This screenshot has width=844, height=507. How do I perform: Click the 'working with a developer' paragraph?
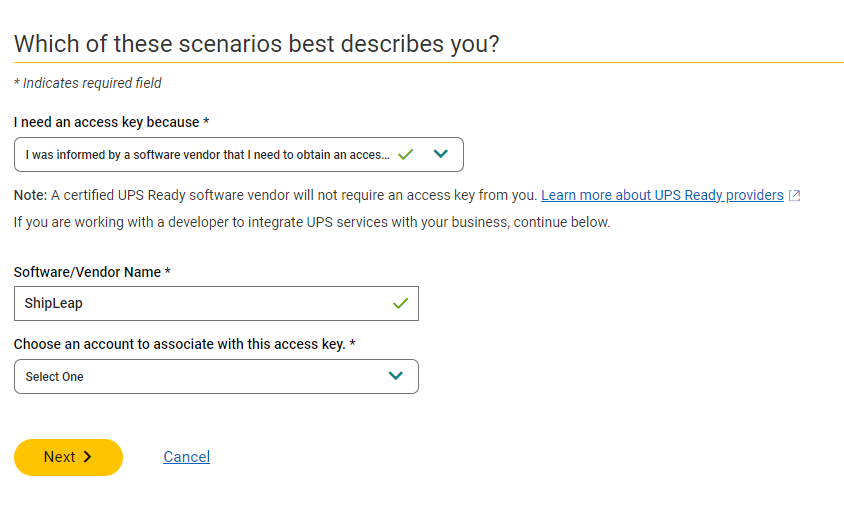coord(311,222)
